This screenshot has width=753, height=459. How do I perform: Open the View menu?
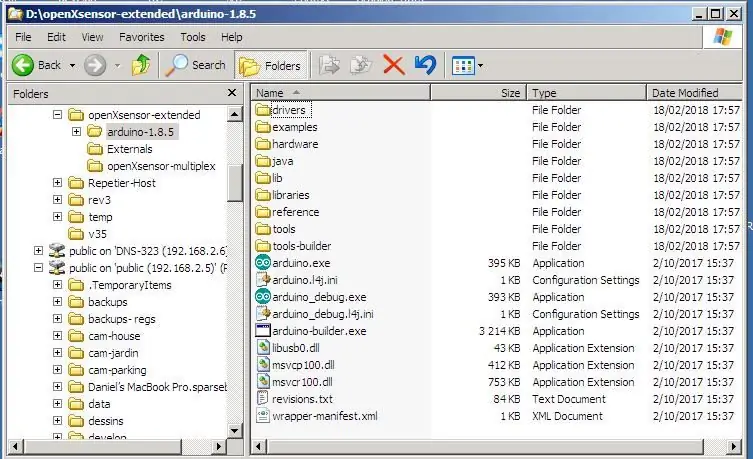(92, 37)
